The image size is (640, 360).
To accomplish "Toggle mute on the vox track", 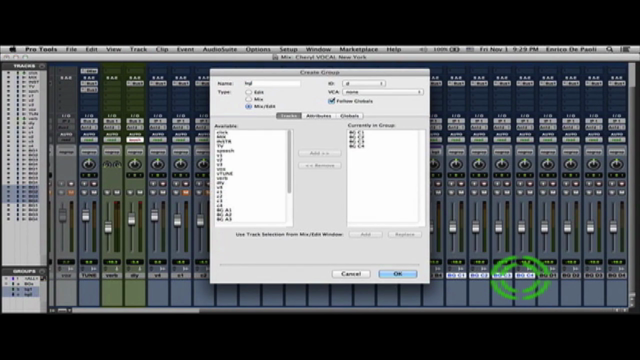I will (71, 192).
